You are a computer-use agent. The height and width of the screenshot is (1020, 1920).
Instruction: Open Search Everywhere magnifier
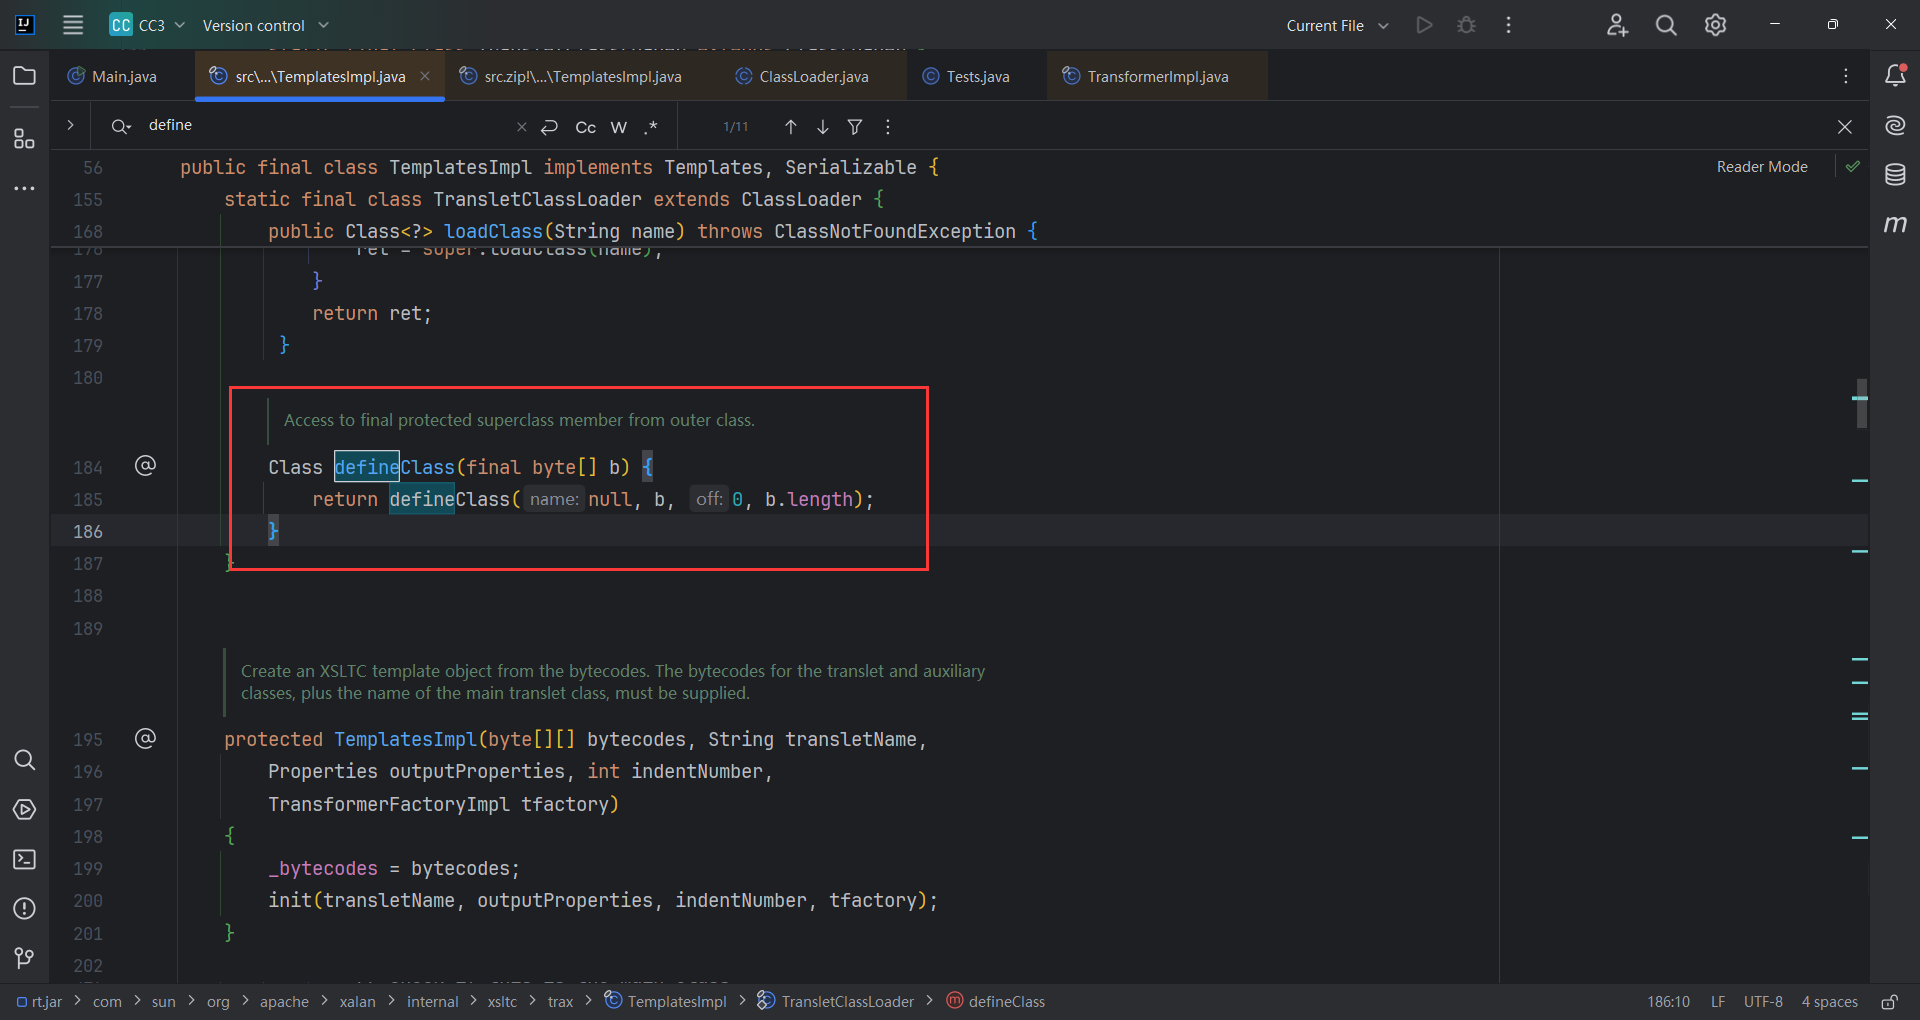click(x=1666, y=25)
